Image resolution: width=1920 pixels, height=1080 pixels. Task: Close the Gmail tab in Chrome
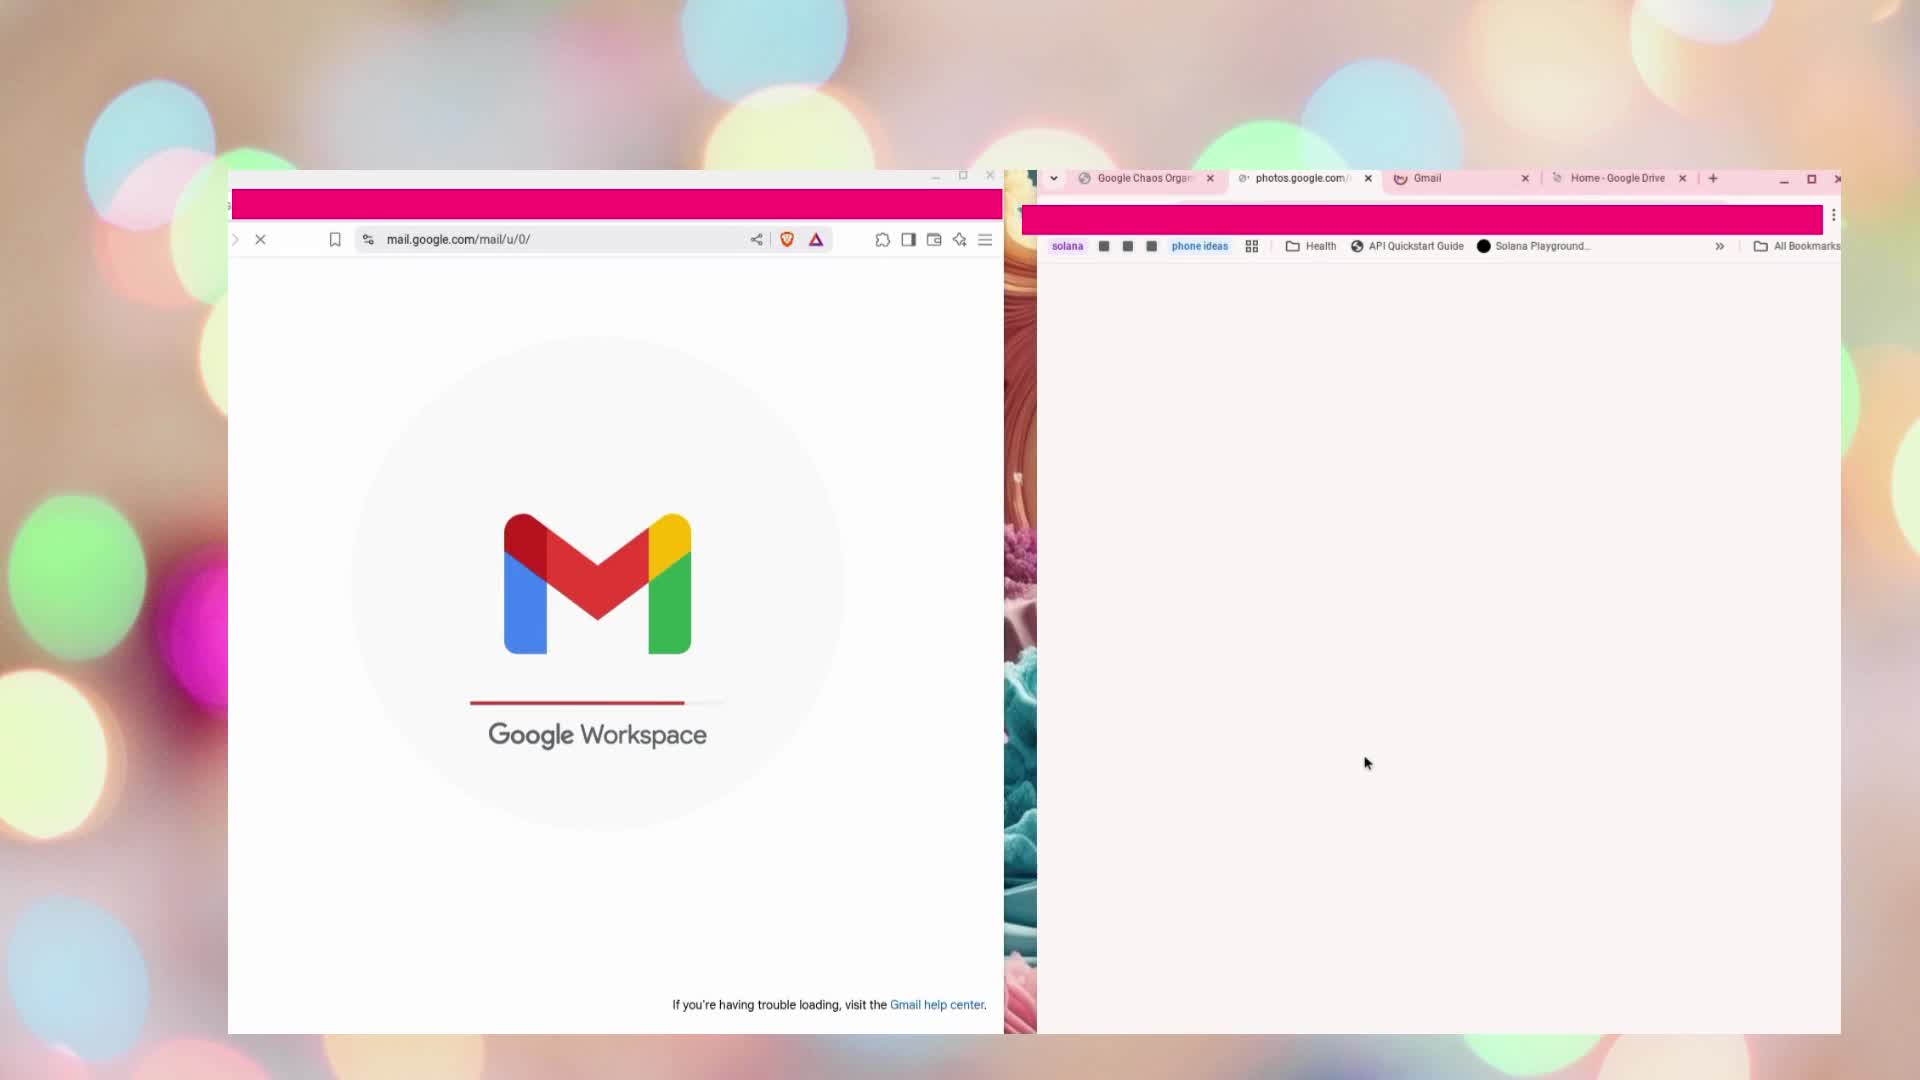click(x=1525, y=179)
